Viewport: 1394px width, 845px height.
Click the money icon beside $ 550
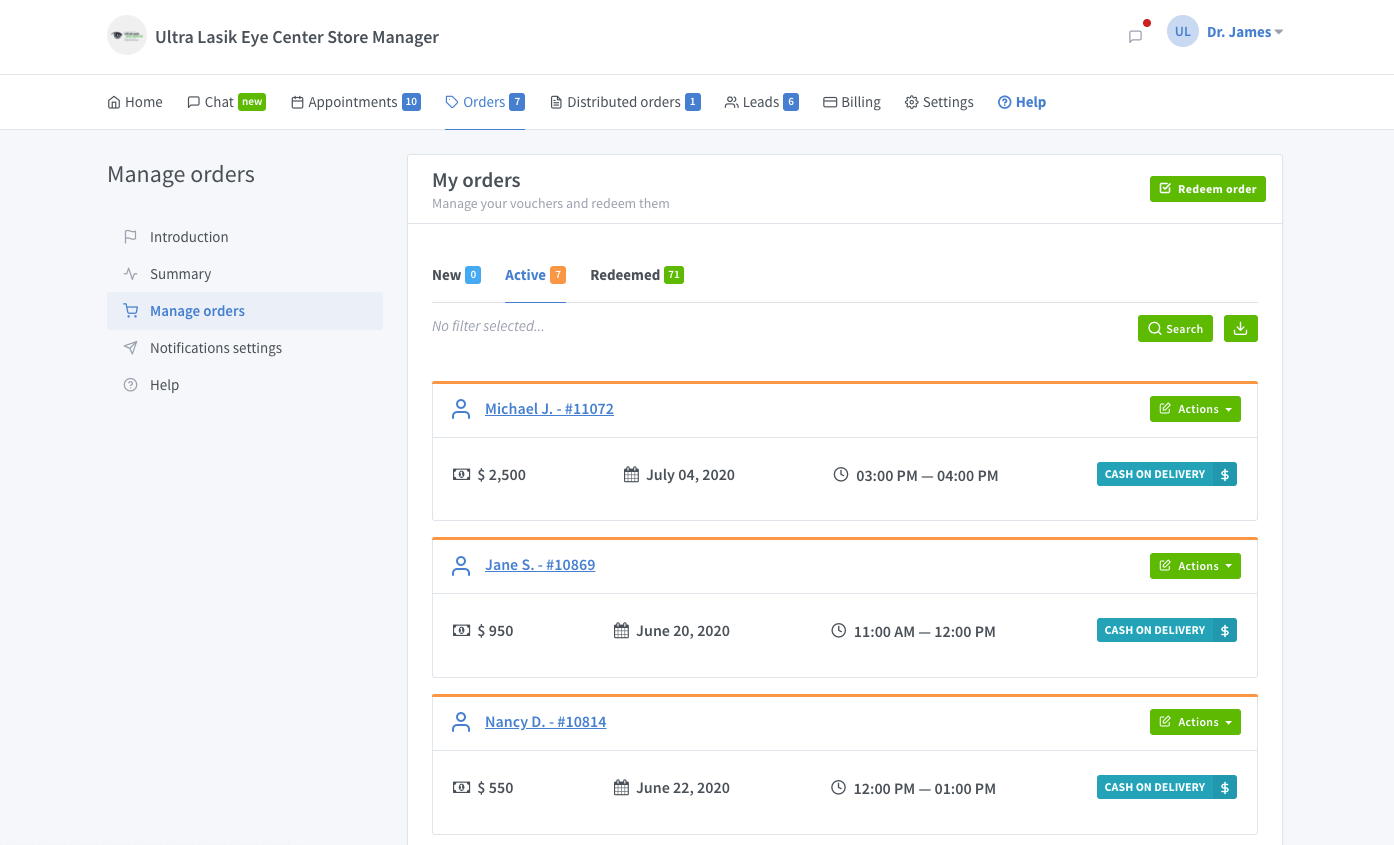pyautogui.click(x=461, y=788)
